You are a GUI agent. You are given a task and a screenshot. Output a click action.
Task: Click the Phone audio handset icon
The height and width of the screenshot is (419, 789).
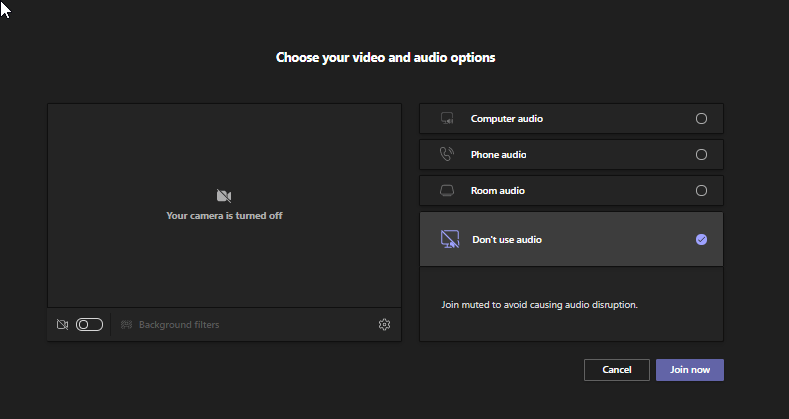tap(447, 155)
